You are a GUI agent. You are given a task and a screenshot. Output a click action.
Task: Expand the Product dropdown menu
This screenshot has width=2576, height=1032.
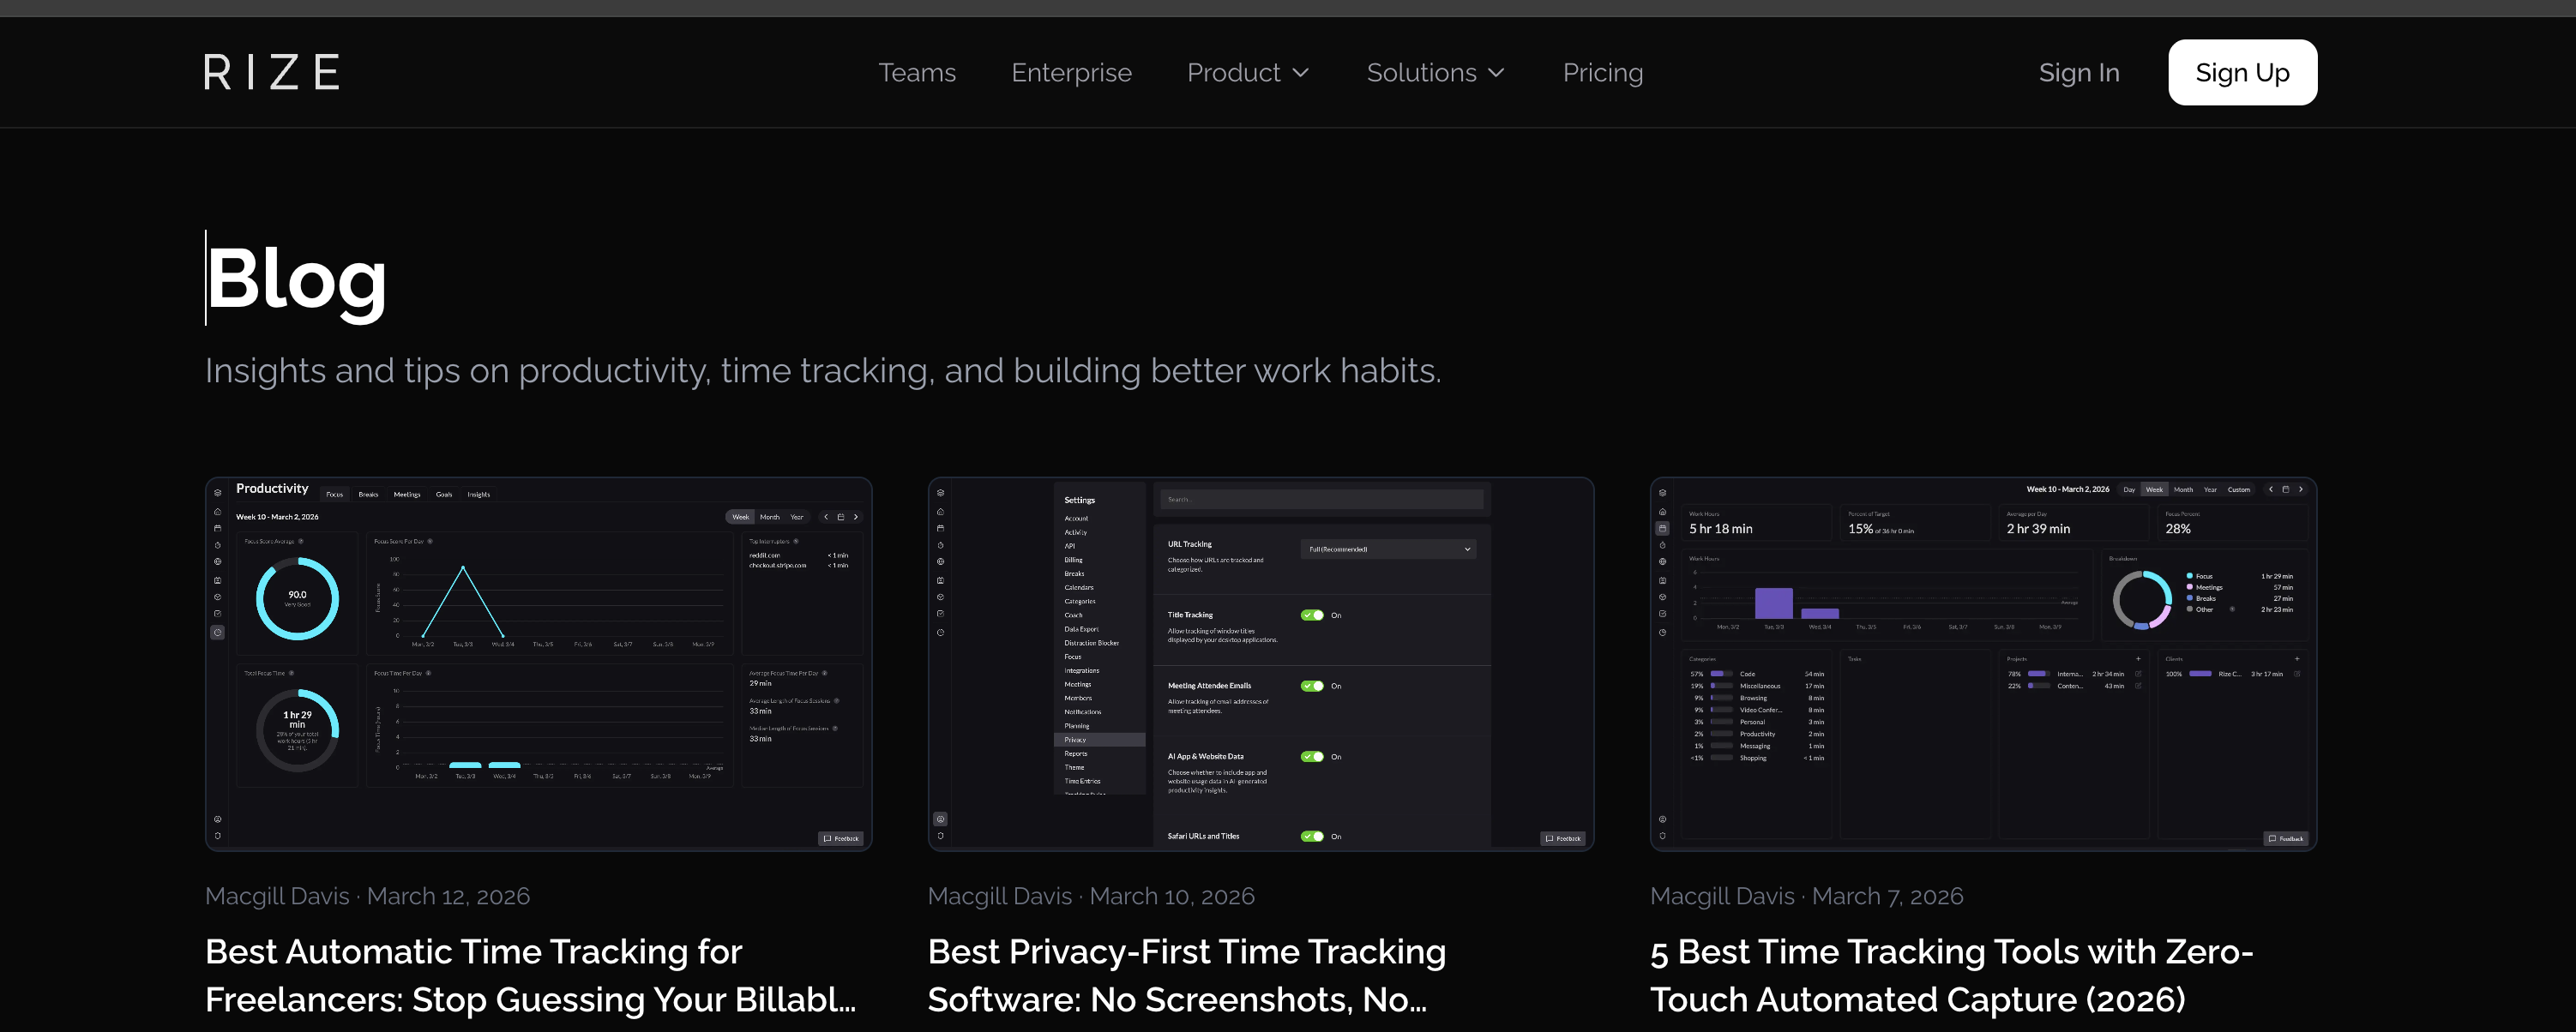(1247, 72)
